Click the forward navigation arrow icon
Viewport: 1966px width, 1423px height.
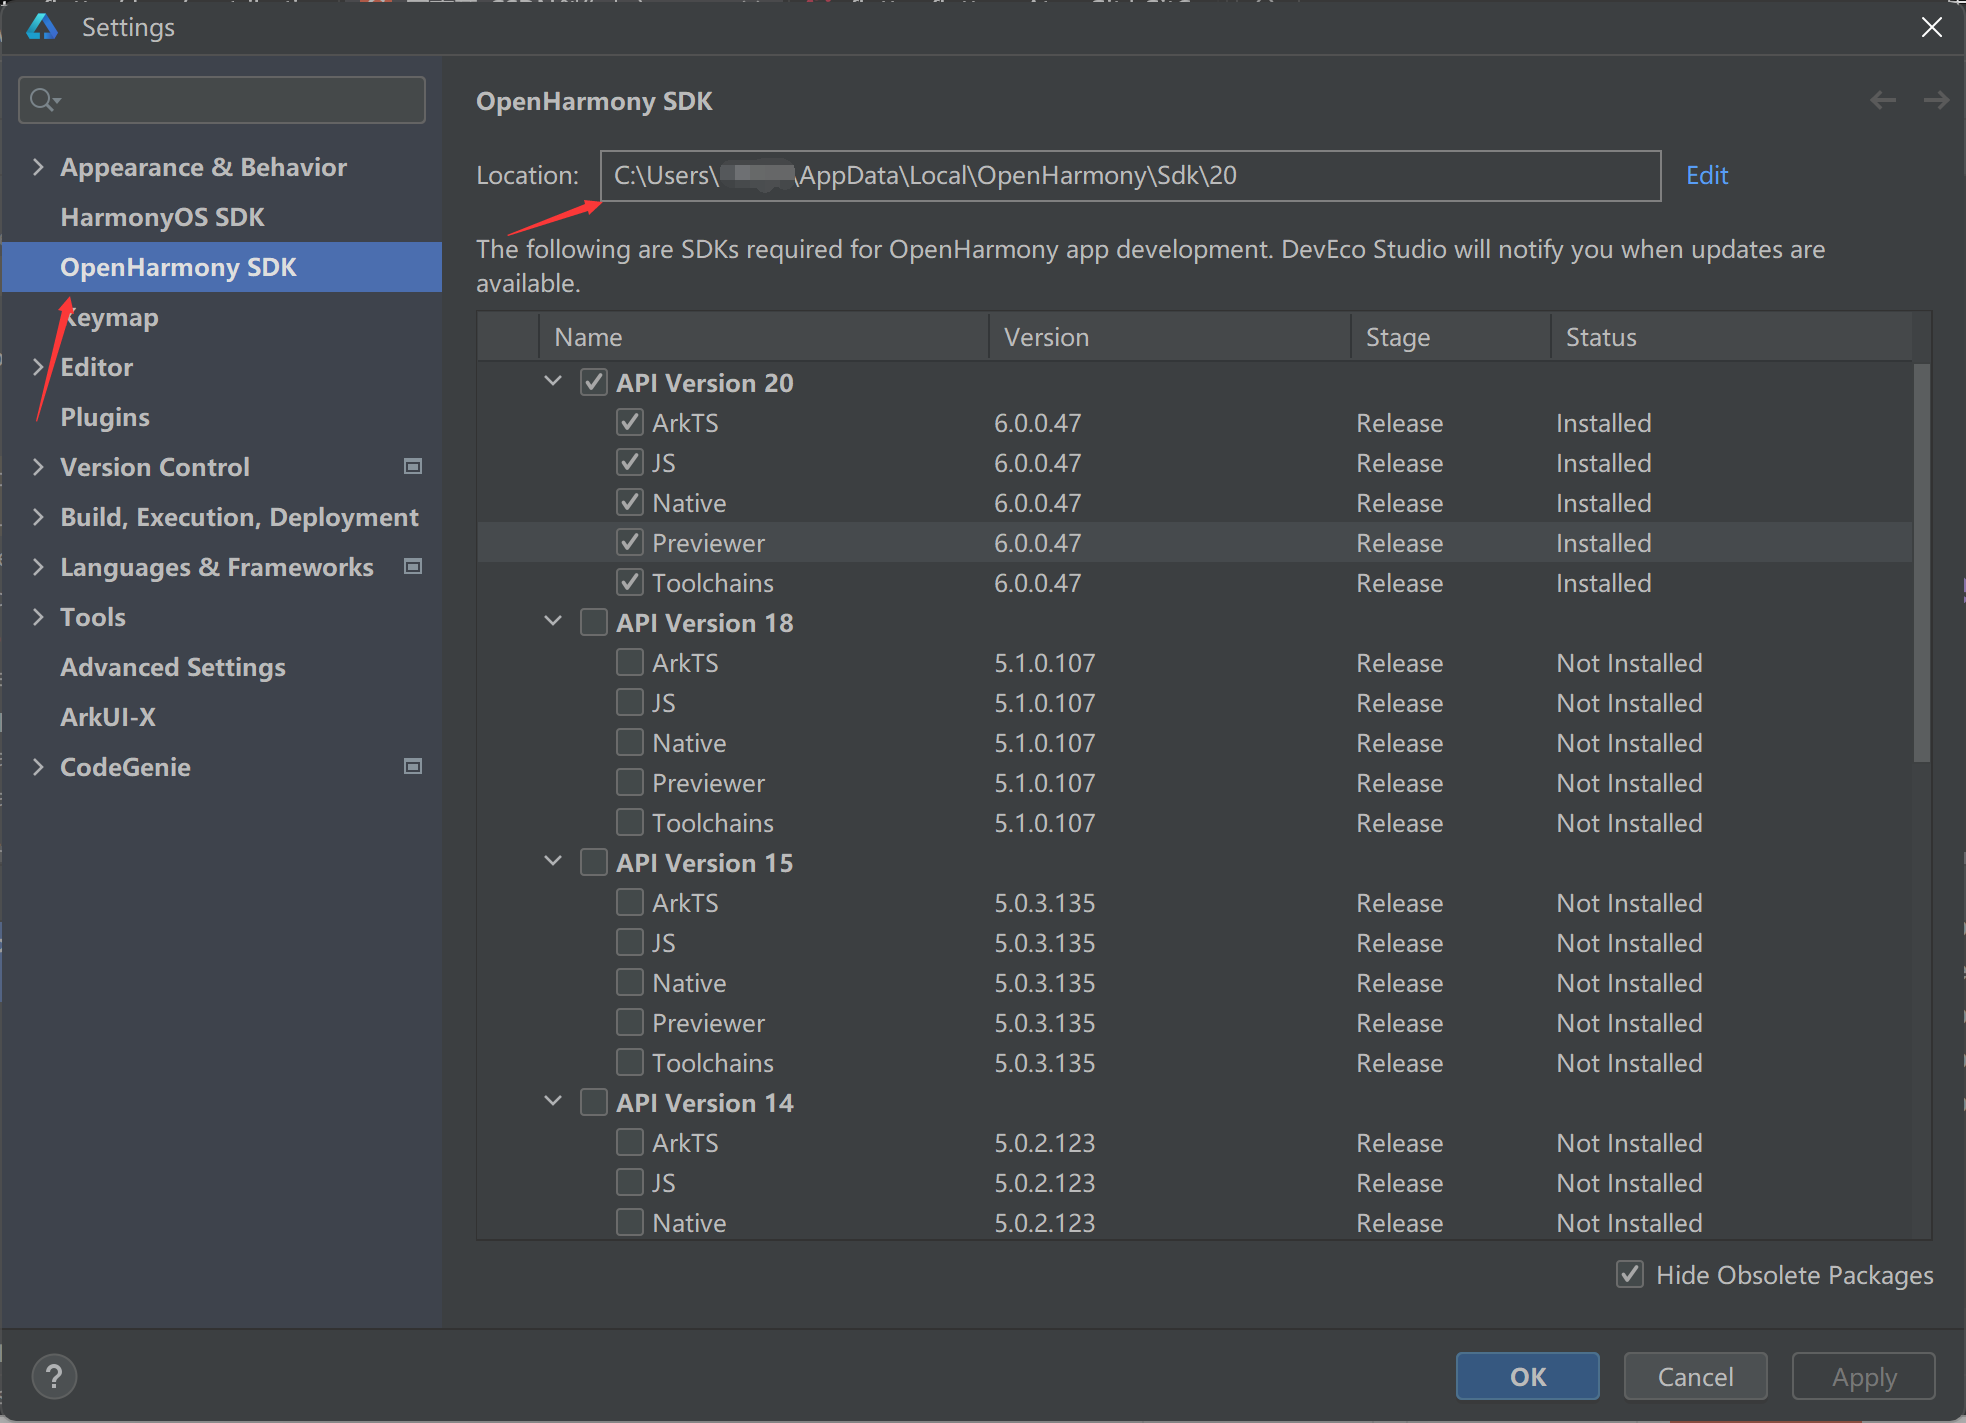[x=1936, y=100]
